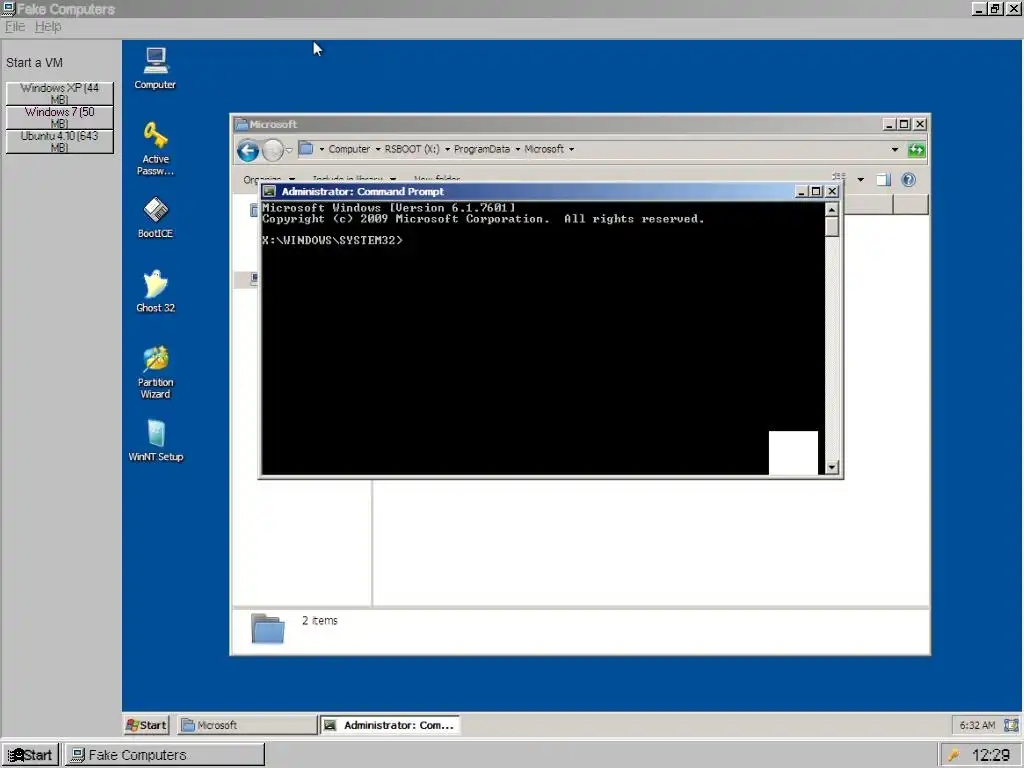Maximize the Command Prompt window

tap(816, 191)
